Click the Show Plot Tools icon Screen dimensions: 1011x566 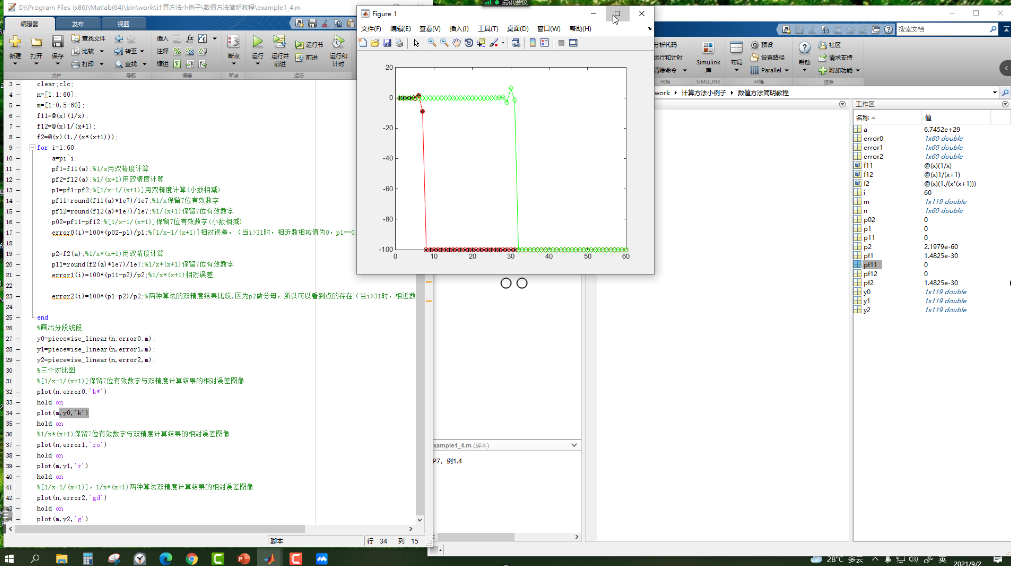573,43
